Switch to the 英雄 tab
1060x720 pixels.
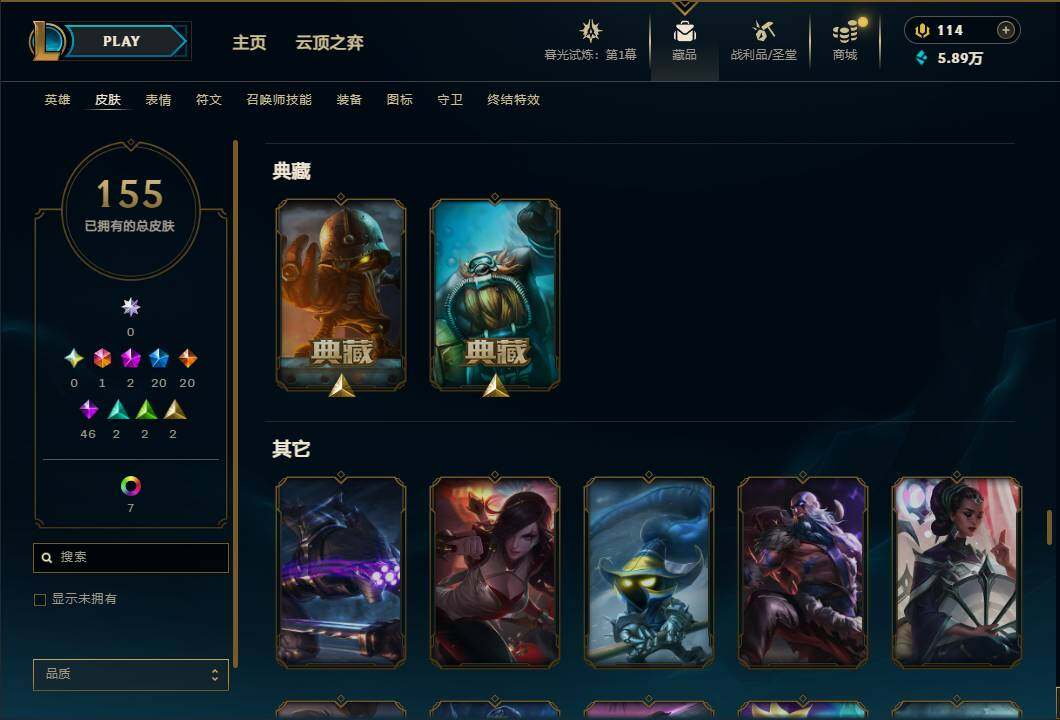pyautogui.click(x=57, y=100)
